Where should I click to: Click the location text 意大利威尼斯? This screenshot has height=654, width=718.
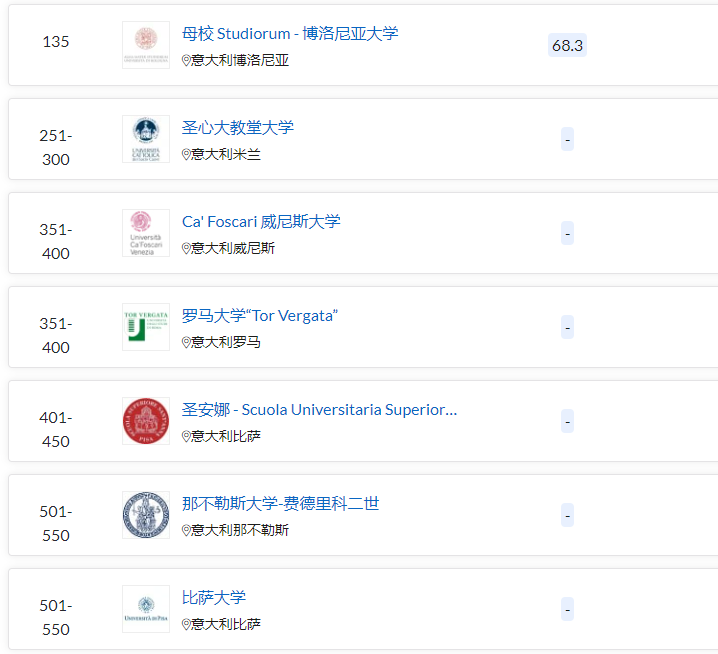tap(233, 248)
